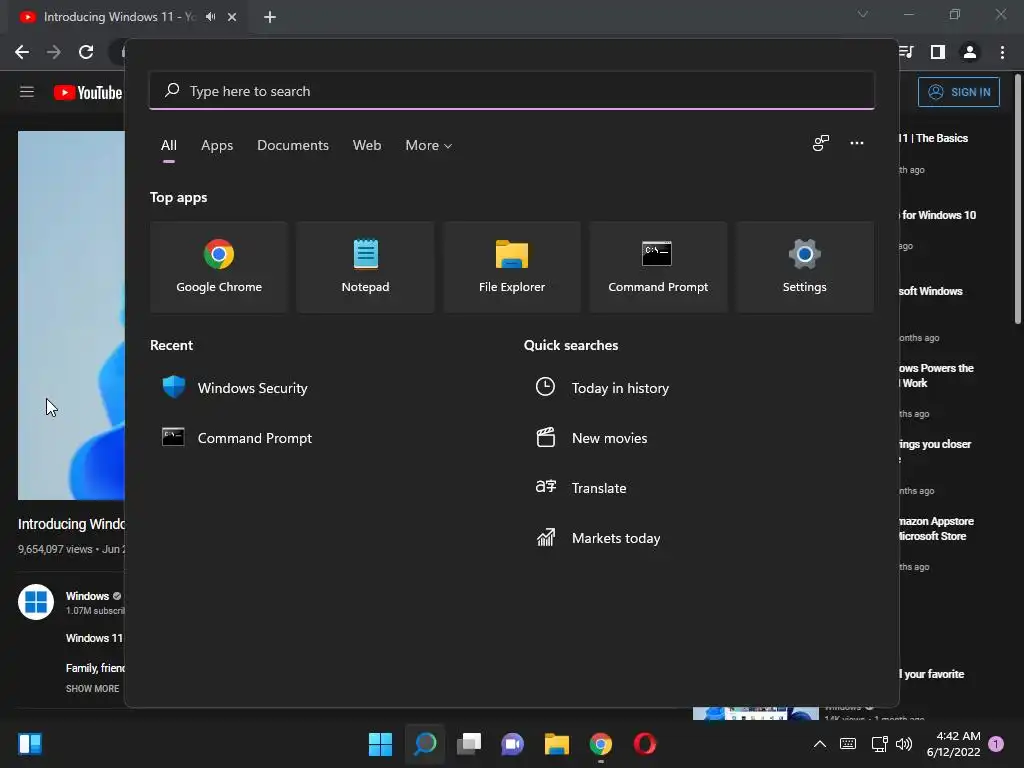Open Chrome side panel icon
This screenshot has height=768, width=1024.
pos(938,52)
